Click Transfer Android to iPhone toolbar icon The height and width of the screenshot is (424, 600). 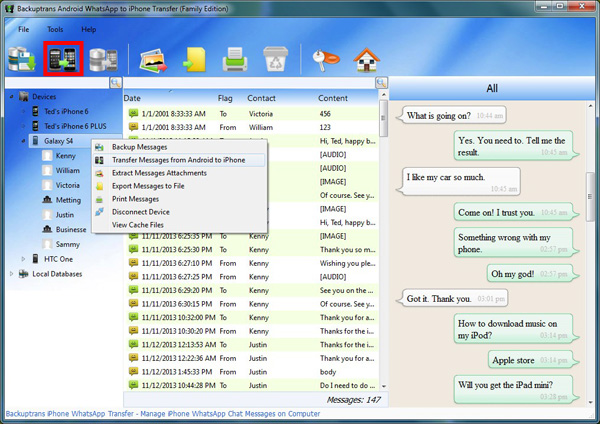coord(63,59)
